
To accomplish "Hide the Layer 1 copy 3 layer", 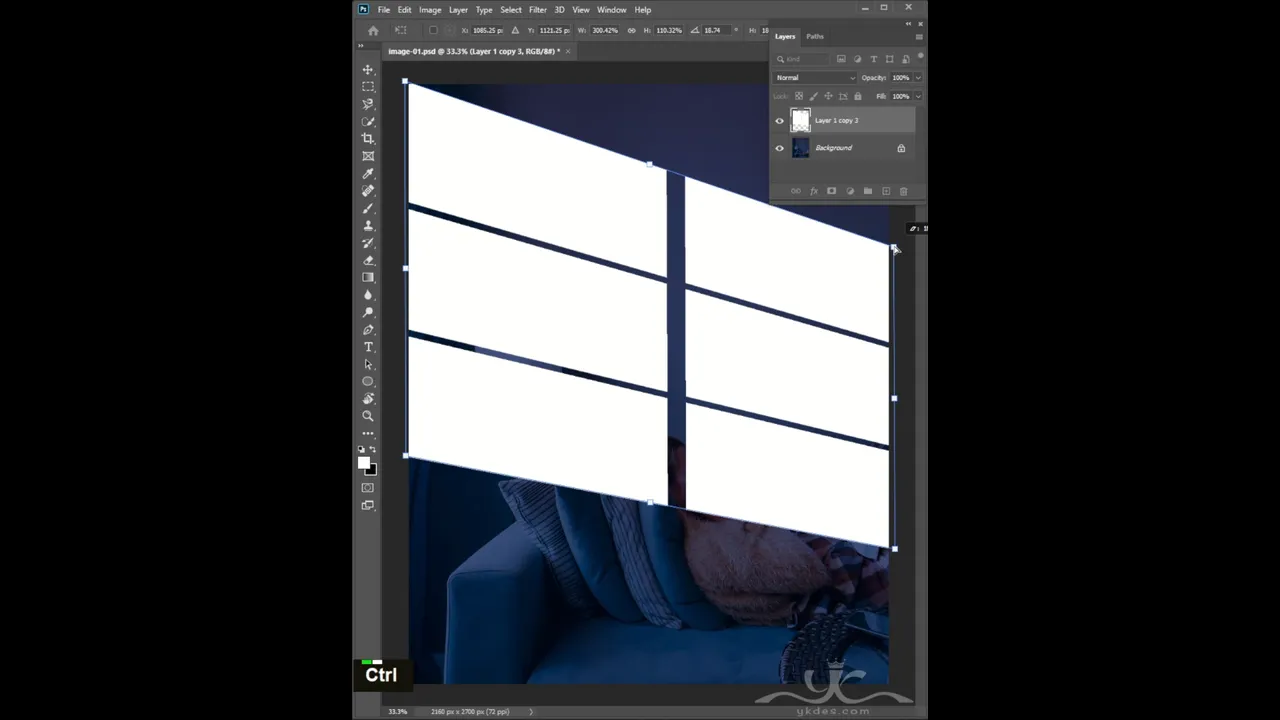I will (780, 121).
